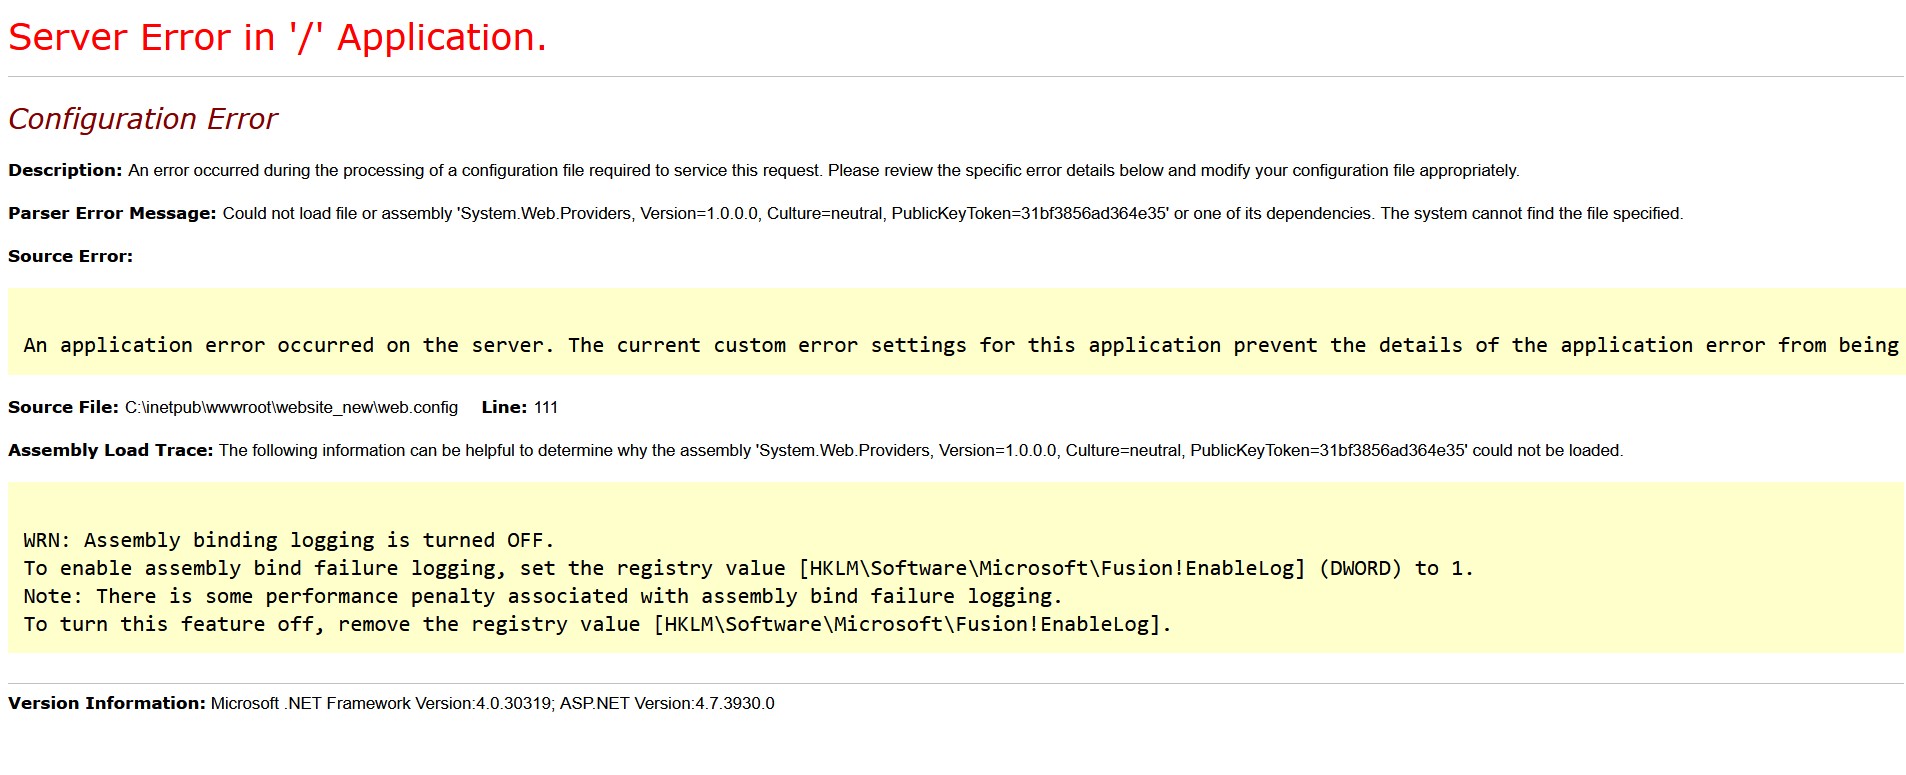Click the 'Parser Error Message:' label
The image size is (1906, 775).
pos(112,214)
